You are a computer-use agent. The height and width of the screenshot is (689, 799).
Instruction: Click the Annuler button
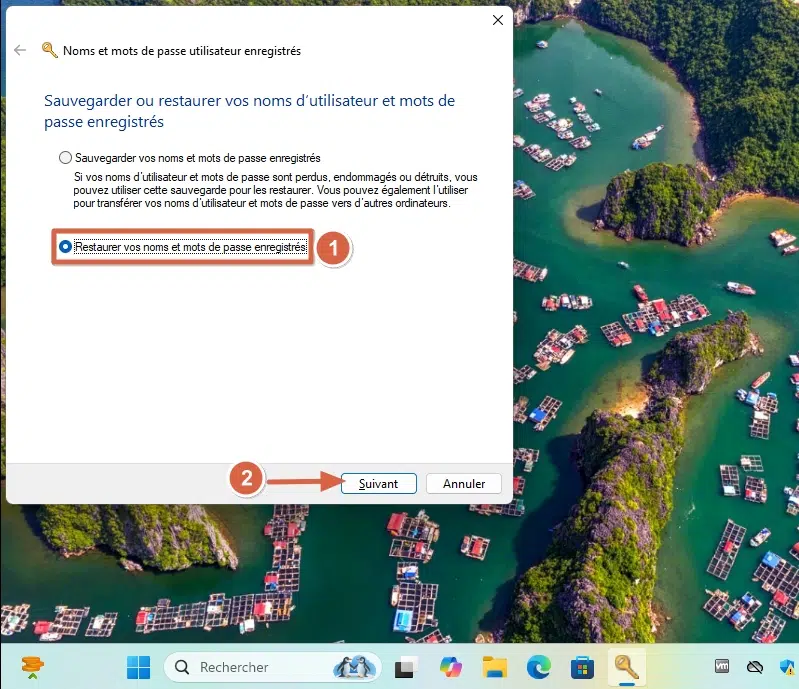pyautogui.click(x=464, y=484)
